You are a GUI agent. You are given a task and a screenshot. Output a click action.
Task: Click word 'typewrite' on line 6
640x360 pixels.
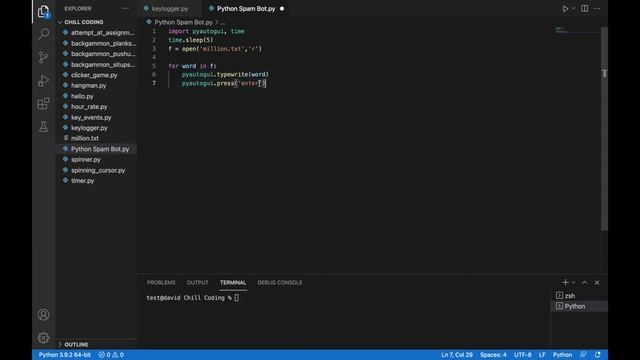(232, 74)
